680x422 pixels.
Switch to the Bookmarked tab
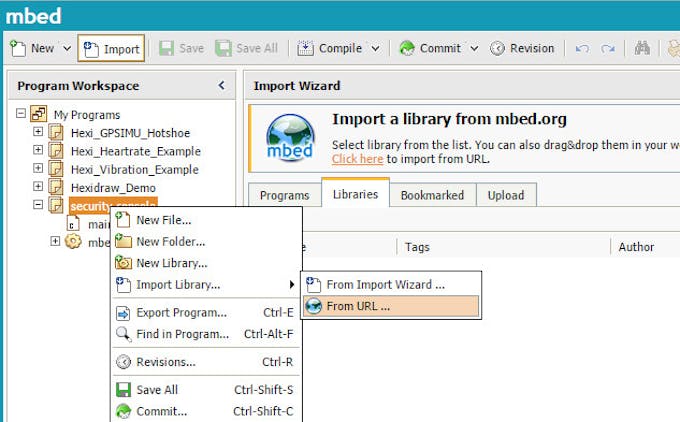[432, 195]
